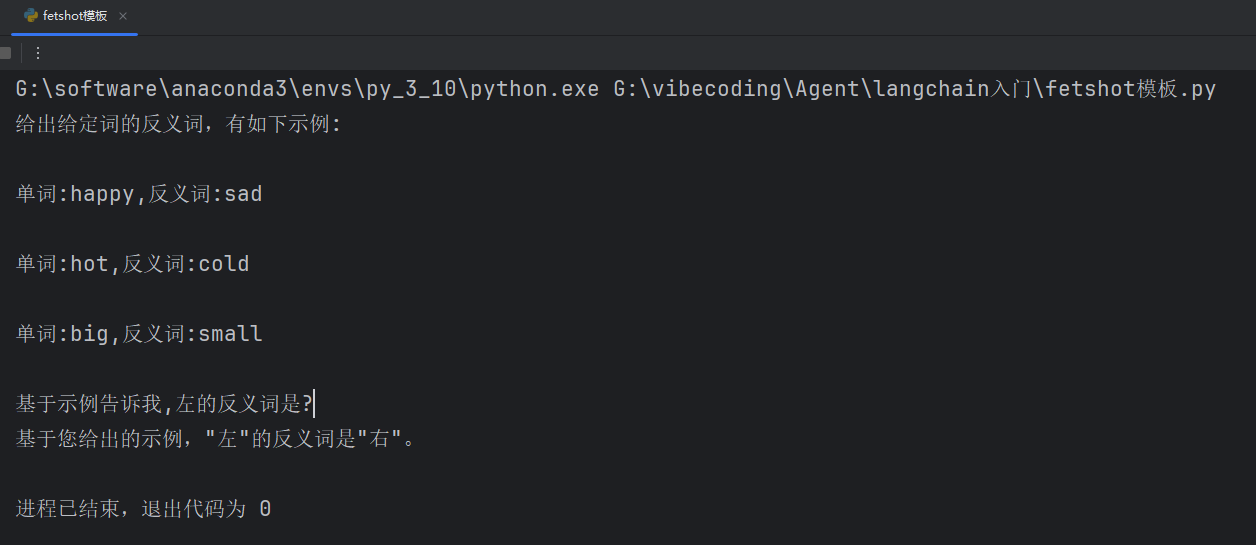Click the gray stop process square
Screen dimensions: 1256x545
click(5, 53)
